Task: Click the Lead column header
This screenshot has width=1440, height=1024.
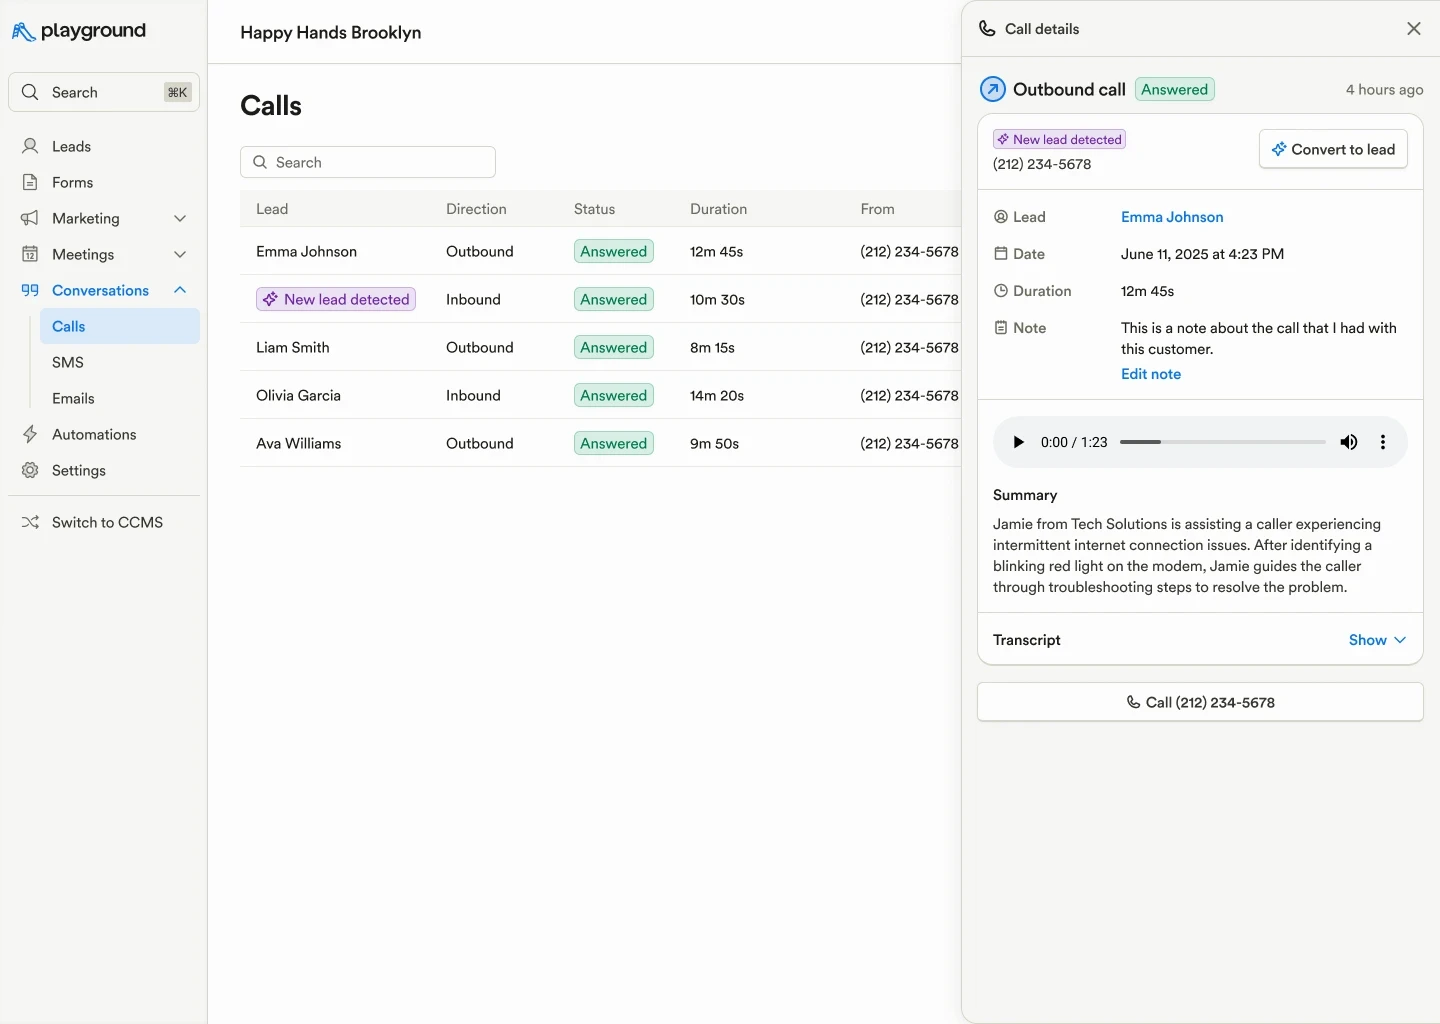Action: pos(272,209)
